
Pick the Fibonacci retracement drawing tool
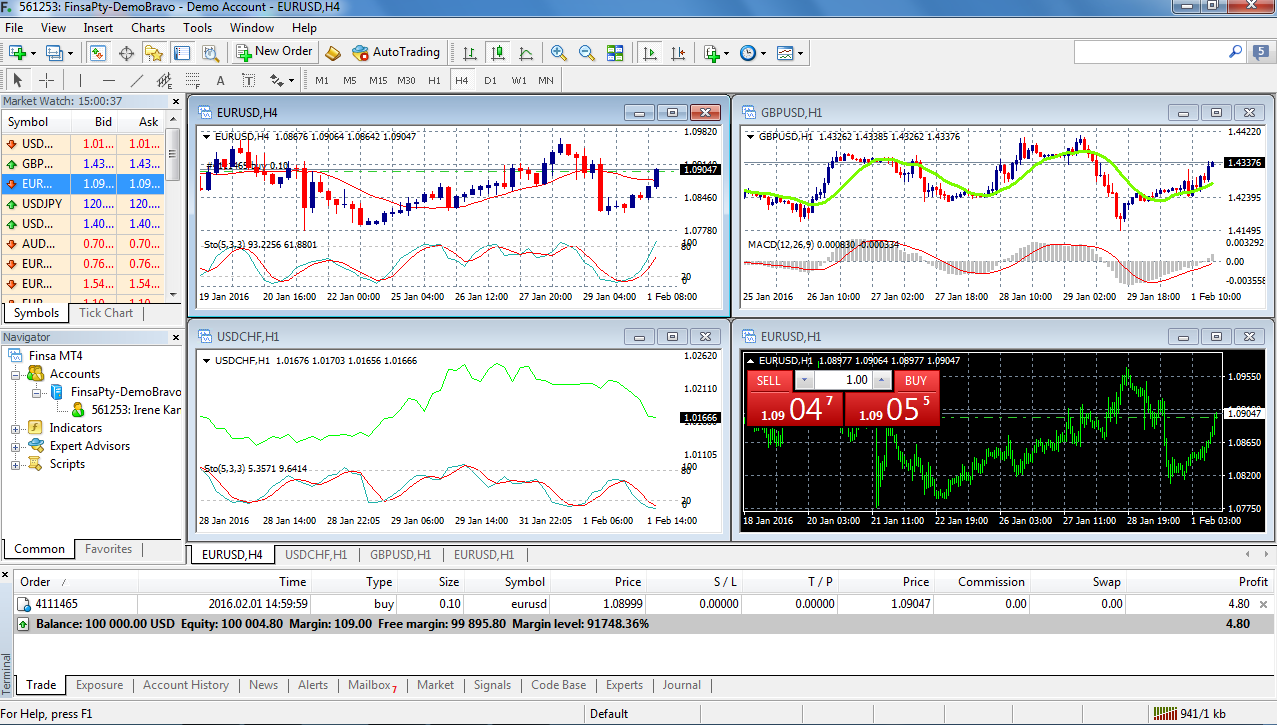tap(192, 80)
